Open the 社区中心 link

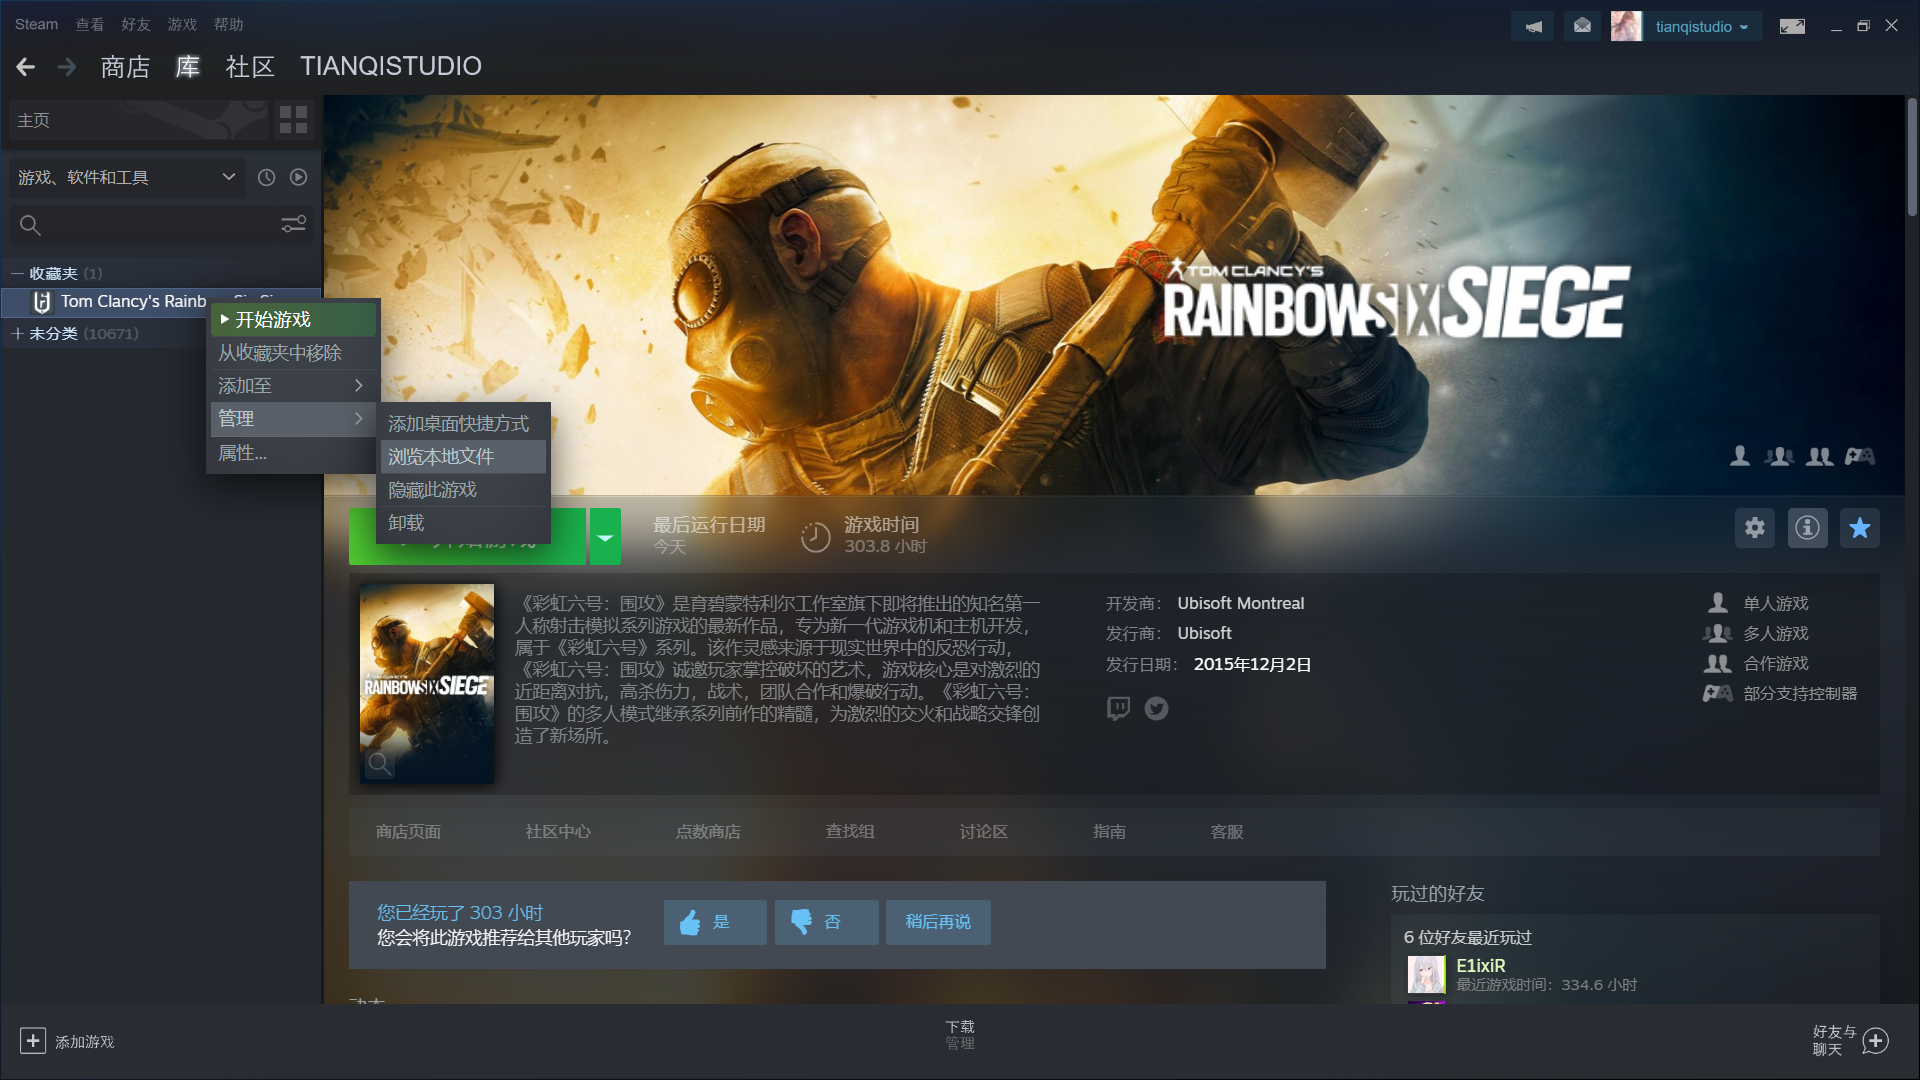[558, 832]
